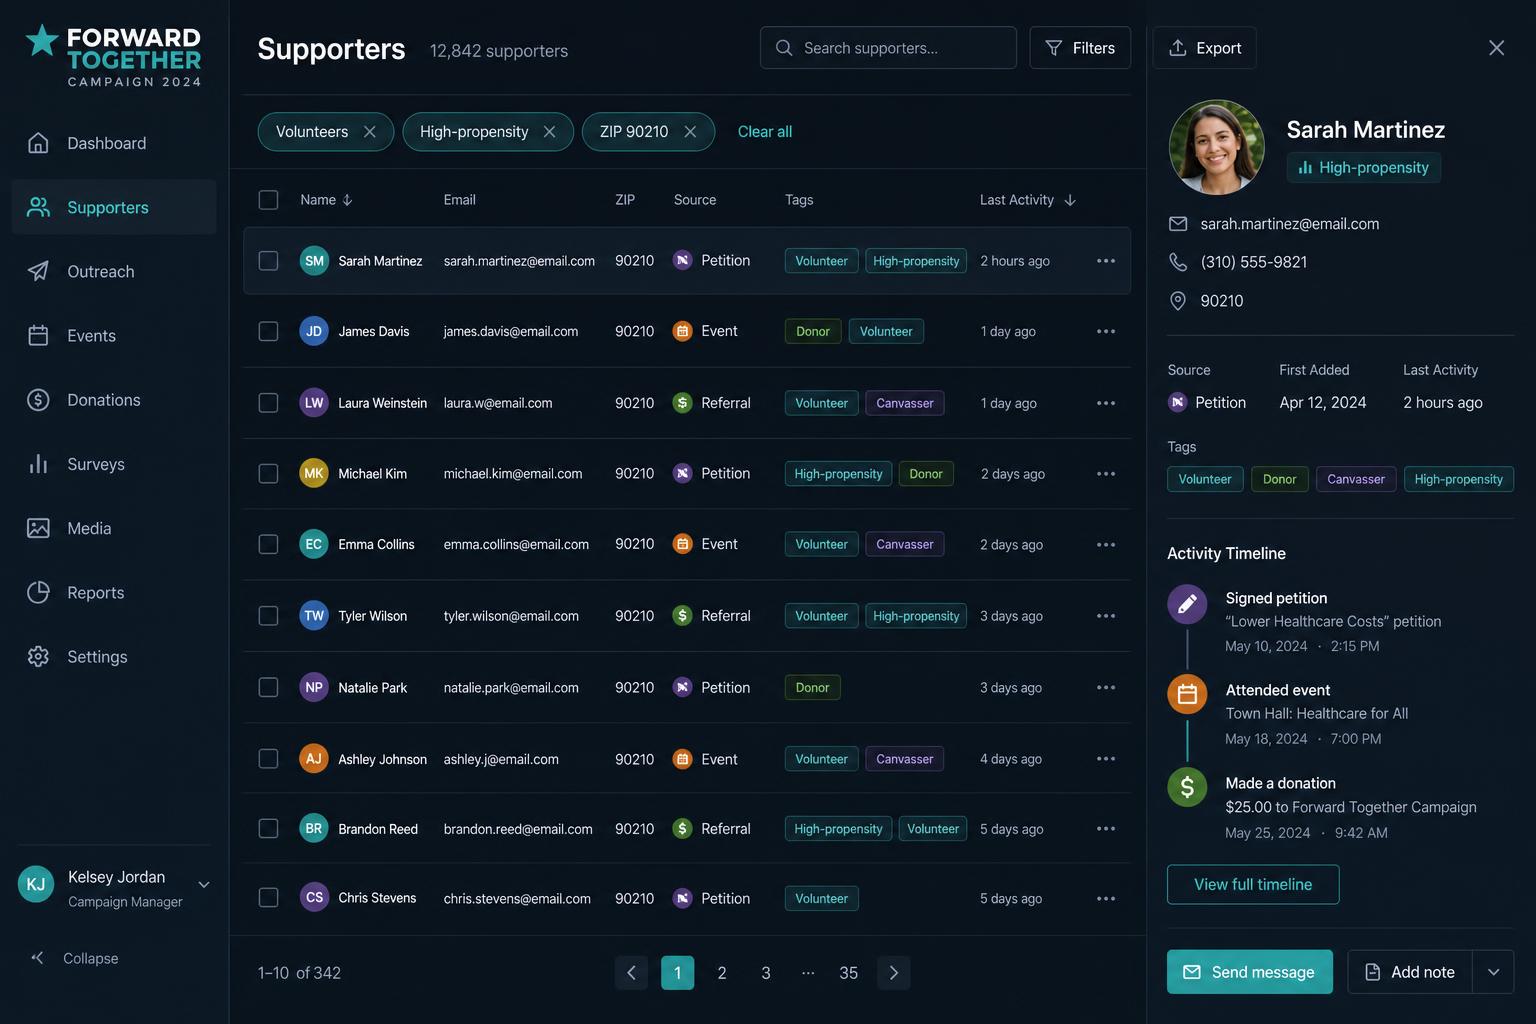This screenshot has width=1536, height=1024.
Task: Open more options for Ashley Johnson row
Action: click(1106, 759)
